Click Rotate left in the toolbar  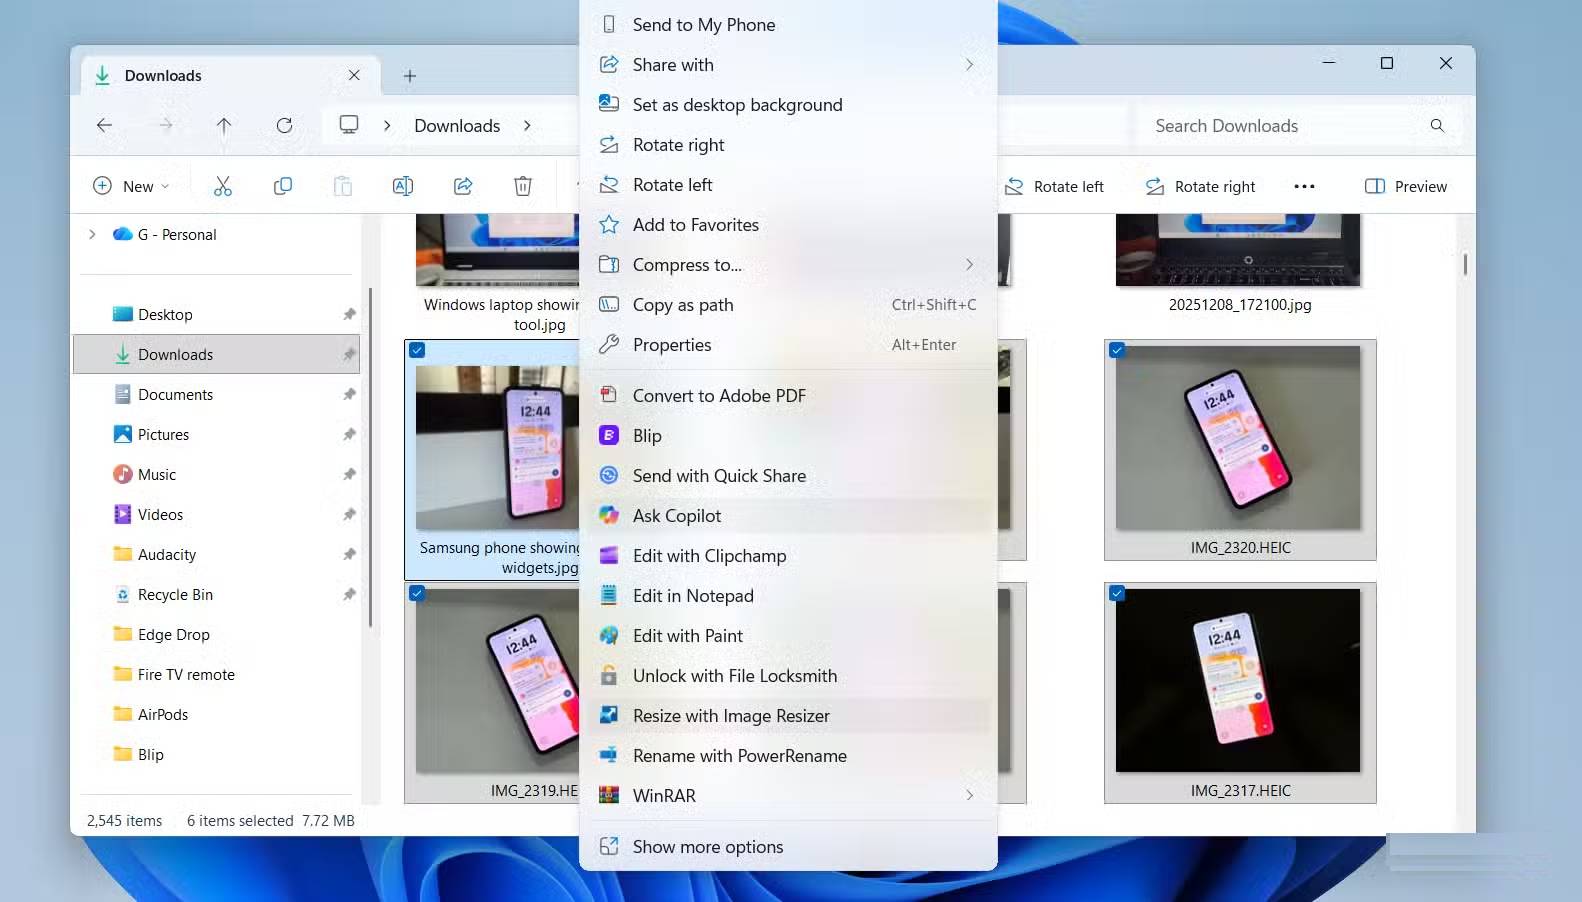[x=1055, y=187]
